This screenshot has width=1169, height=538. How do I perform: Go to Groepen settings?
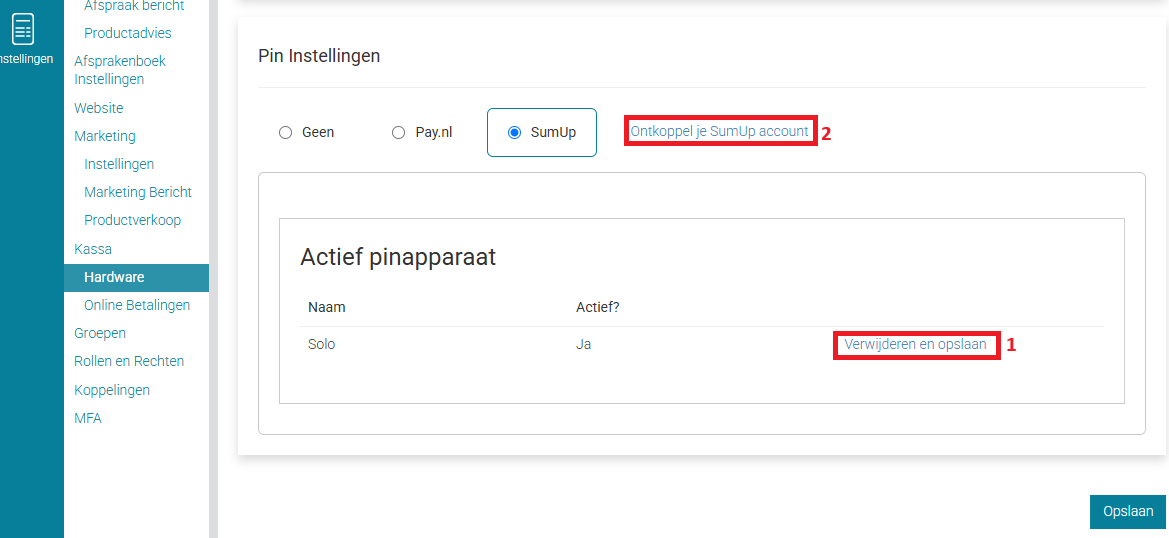[100, 333]
